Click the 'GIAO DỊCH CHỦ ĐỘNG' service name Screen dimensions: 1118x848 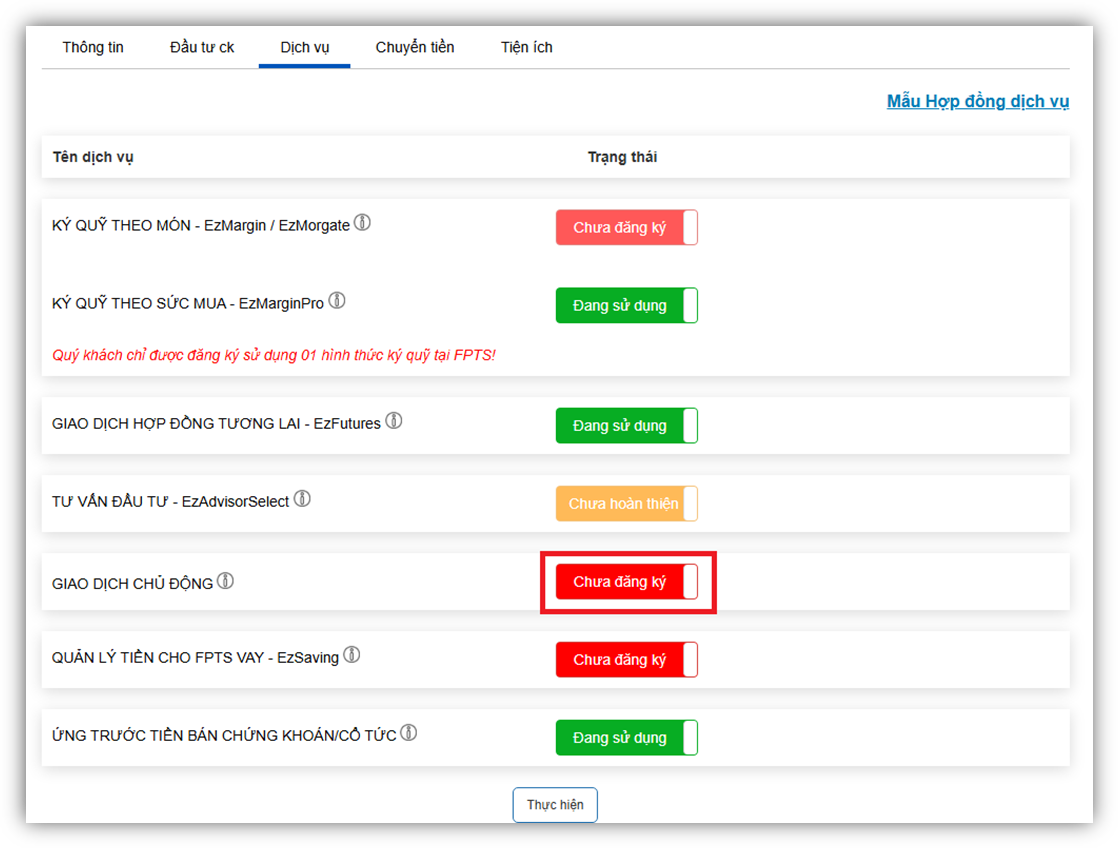point(133,583)
